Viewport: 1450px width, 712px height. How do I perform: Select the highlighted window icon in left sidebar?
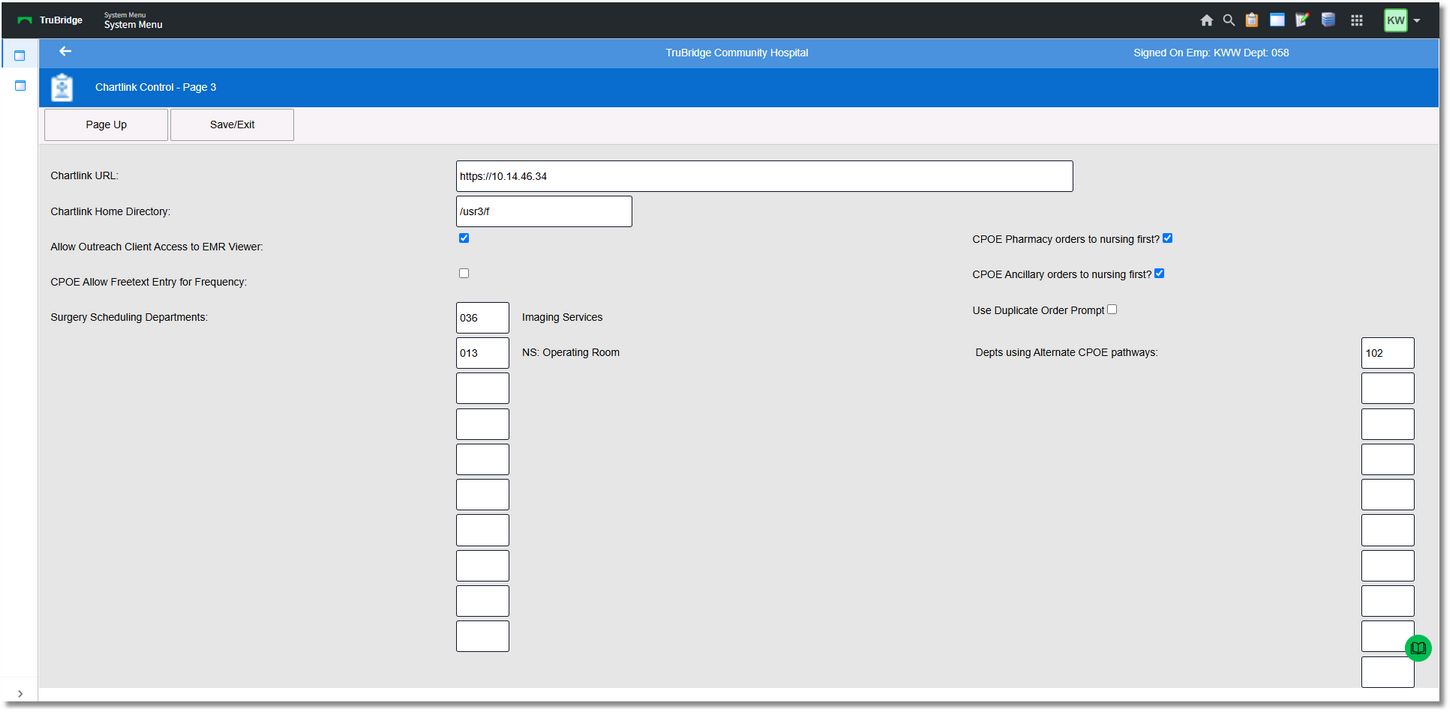coord(19,55)
